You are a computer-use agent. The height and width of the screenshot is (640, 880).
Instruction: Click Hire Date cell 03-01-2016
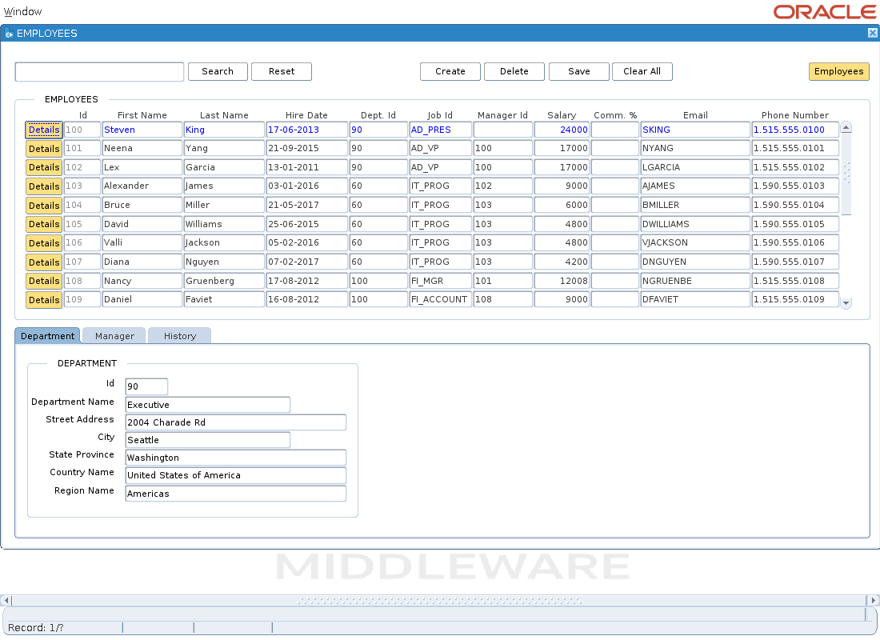tap(306, 186)
